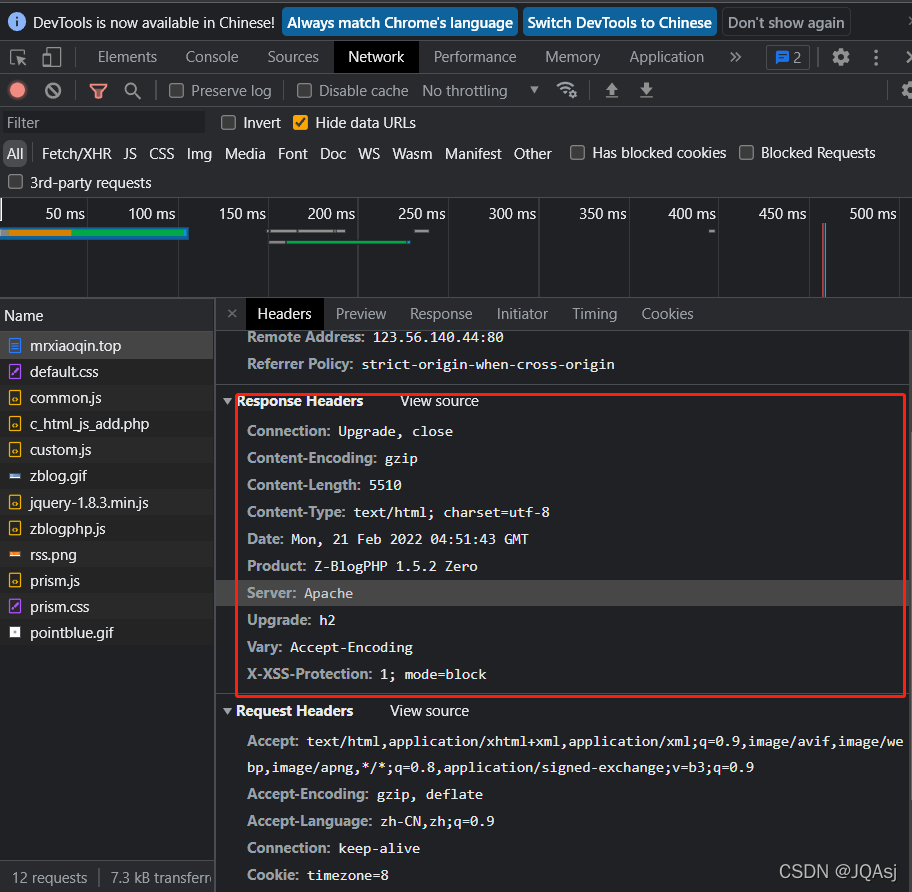
Task: Click View source beside Request Headers
Action: [429, 711]
